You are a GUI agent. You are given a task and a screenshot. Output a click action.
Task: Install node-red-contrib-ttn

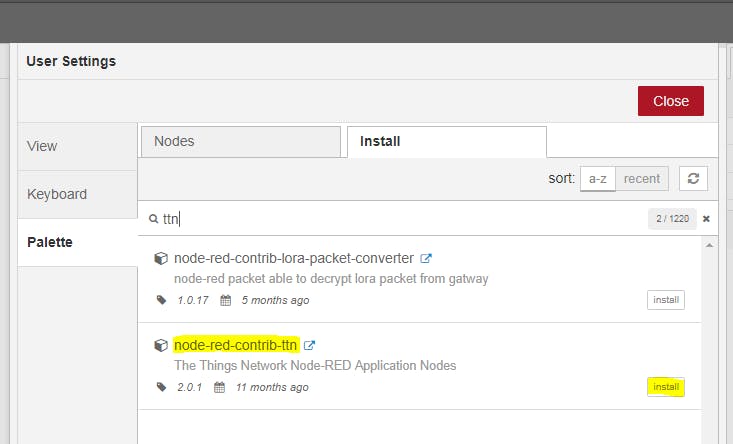click(x=666, y=387)
